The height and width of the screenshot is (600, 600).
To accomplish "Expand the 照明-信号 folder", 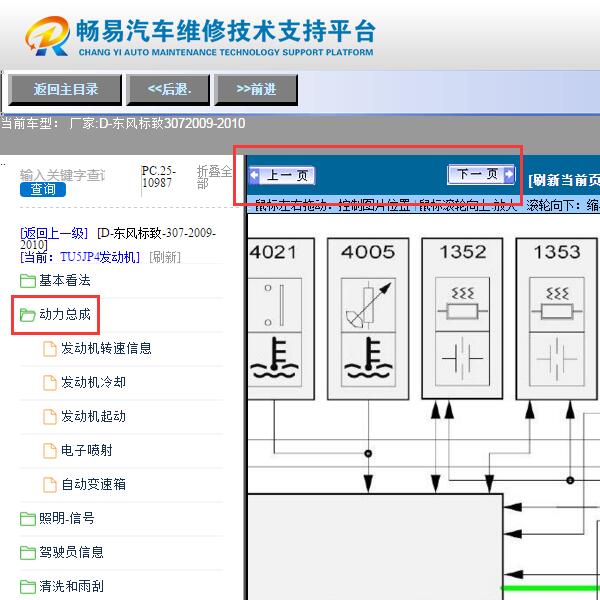I will point(67,519).
